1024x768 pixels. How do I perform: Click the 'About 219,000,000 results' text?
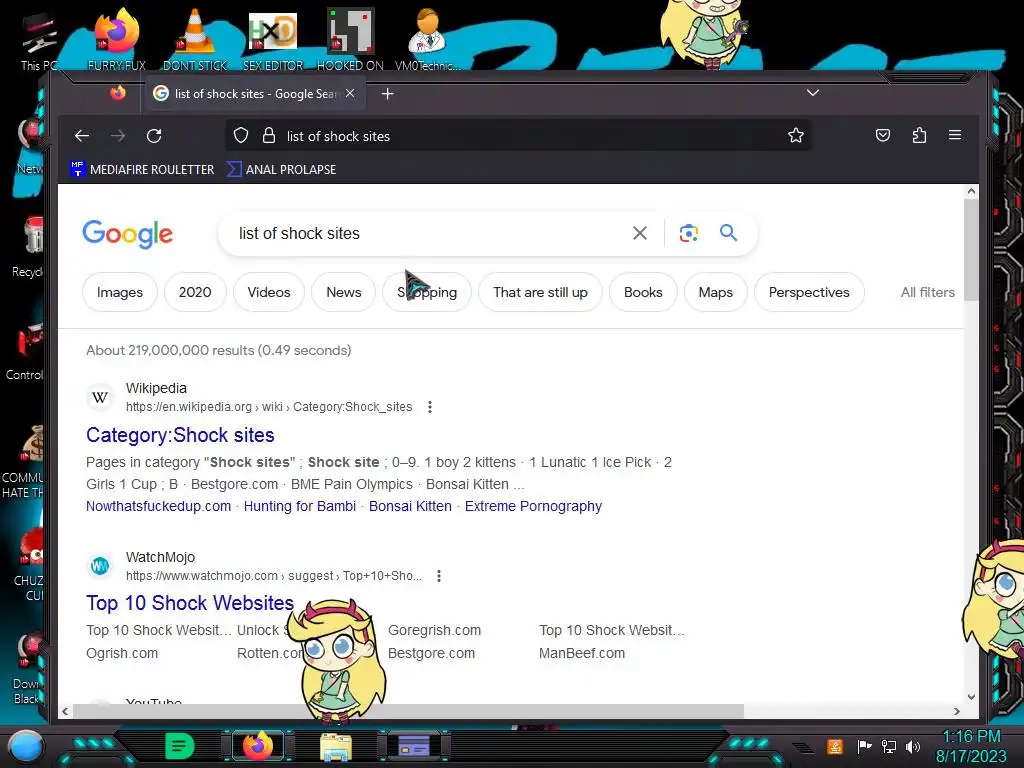pos(219,350)
